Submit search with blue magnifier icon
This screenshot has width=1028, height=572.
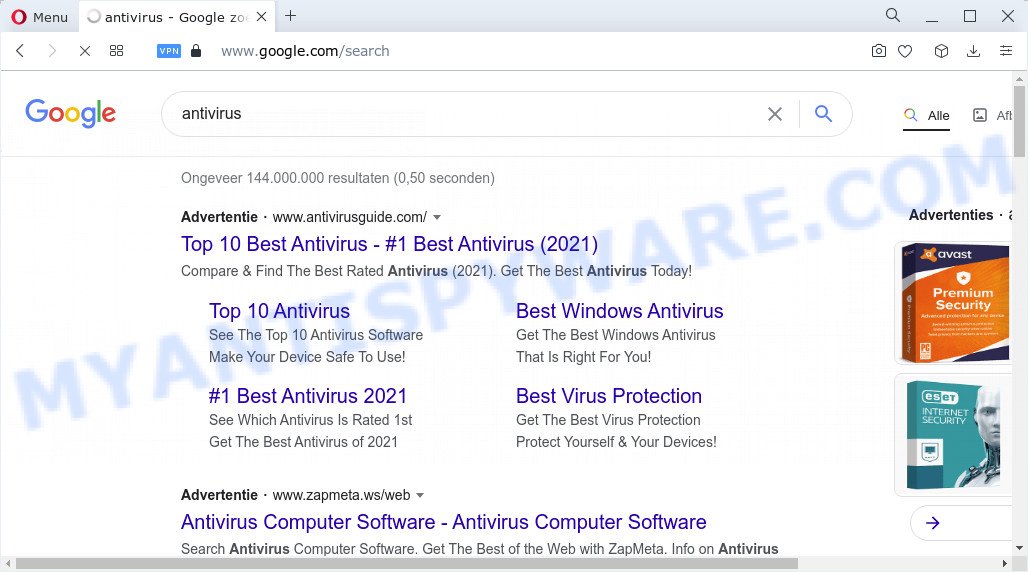pyautogui.click(x=823, y=113)
